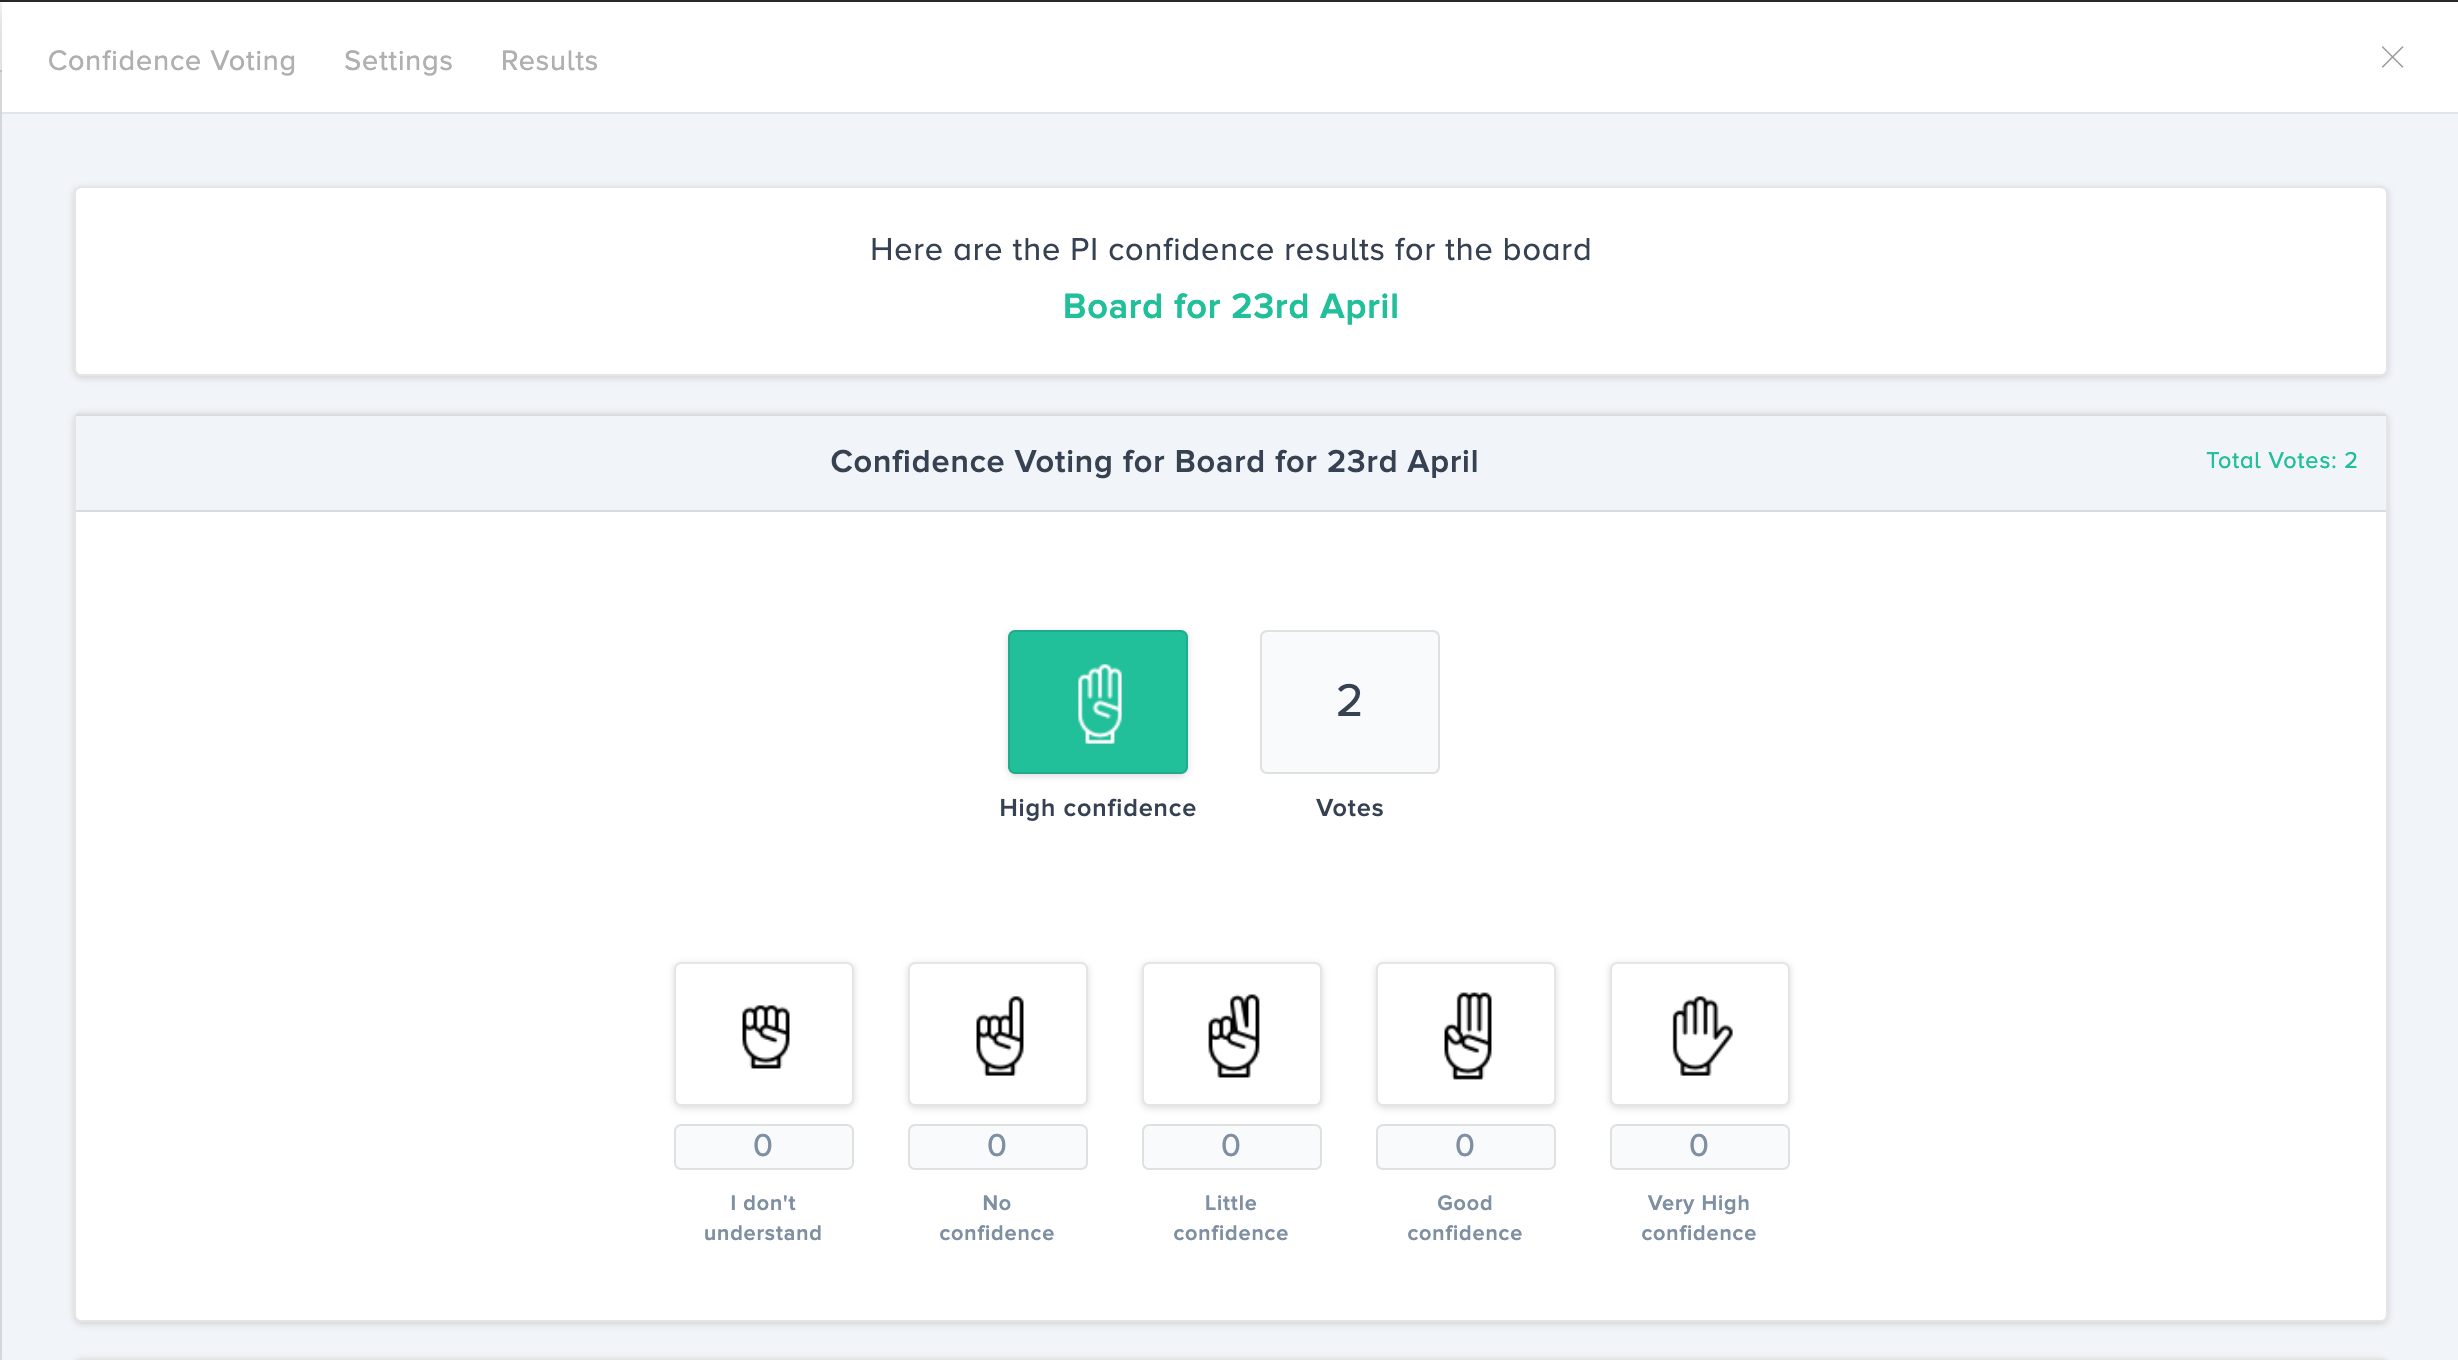Click the vote count under 'Little confidence'
Viewport: 2458px width, 1360px height.
[x=1231, y=1146]
